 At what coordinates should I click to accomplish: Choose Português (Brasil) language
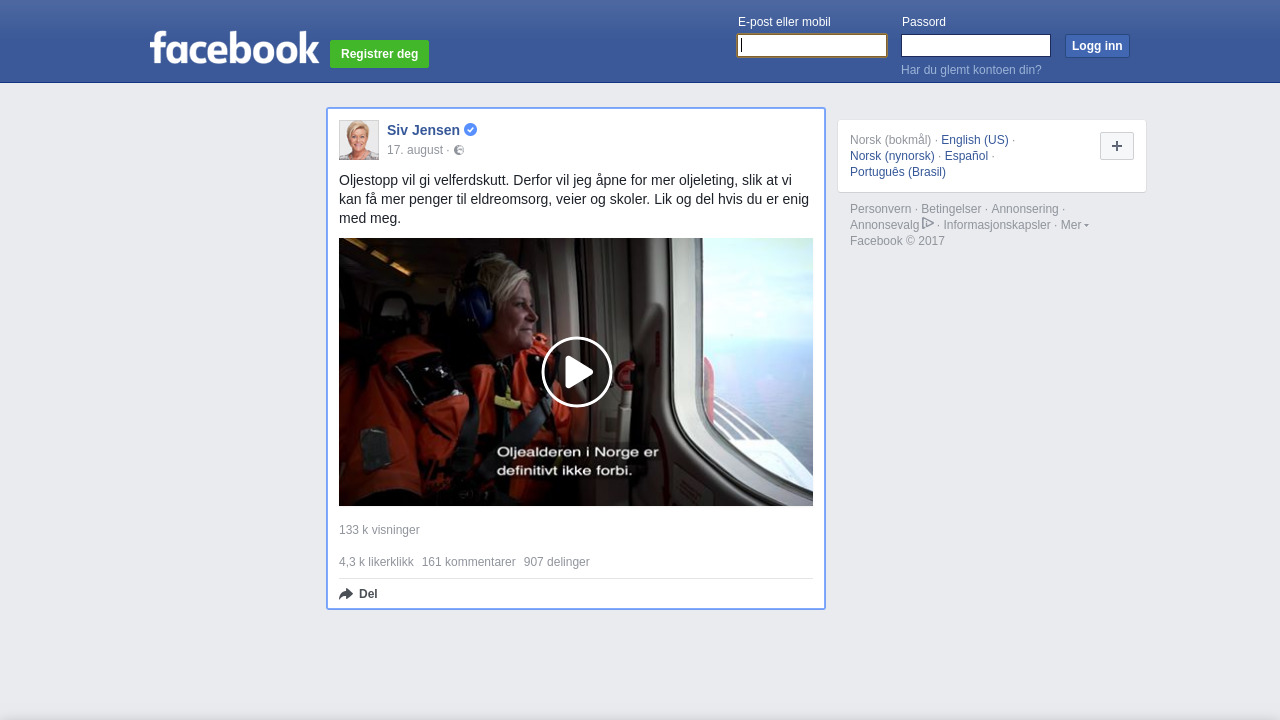[x=897, y=172]
